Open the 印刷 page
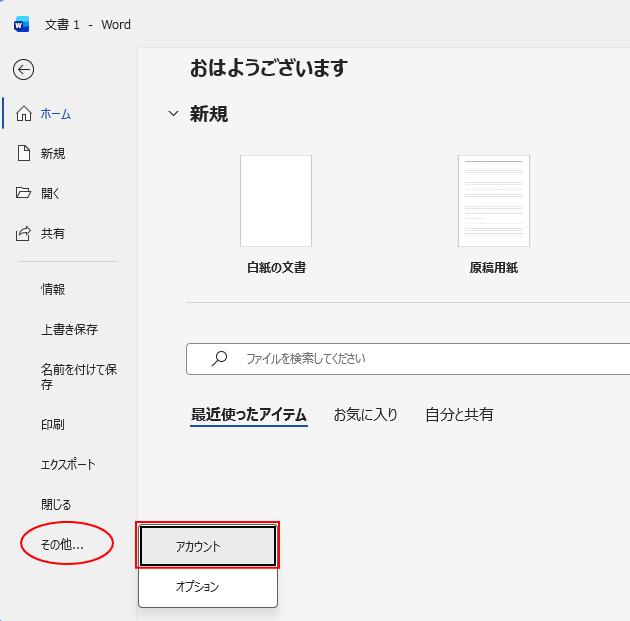The height and width of the screenshot is (621, 630). tap(53, 425)
